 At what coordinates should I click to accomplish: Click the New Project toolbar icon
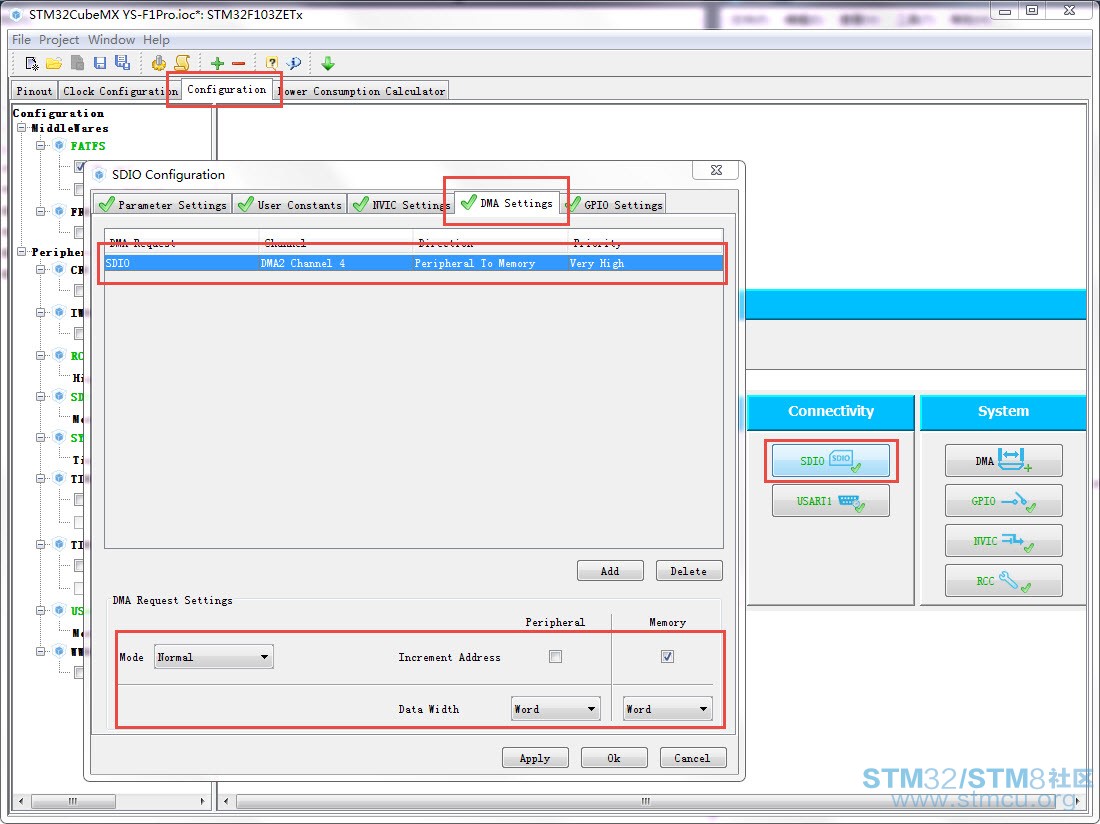pos(32,63)
